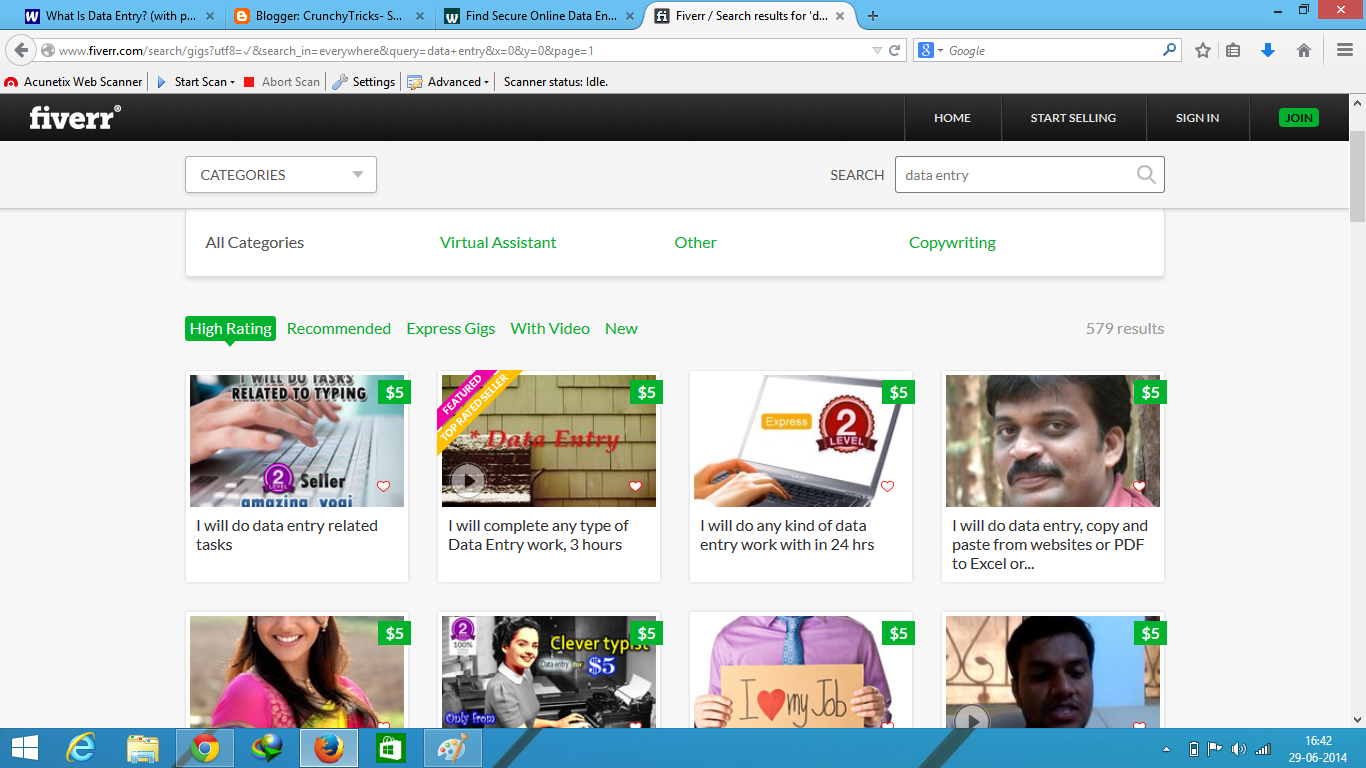Select the All Categories link
1366x768 pixels.
coord(255,242)
